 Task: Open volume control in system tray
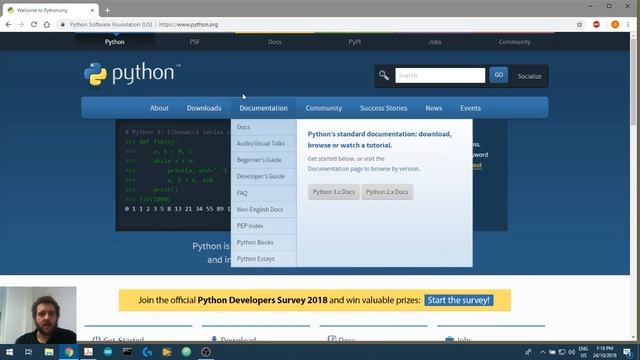pyautogui.click(x=571, y=352)
